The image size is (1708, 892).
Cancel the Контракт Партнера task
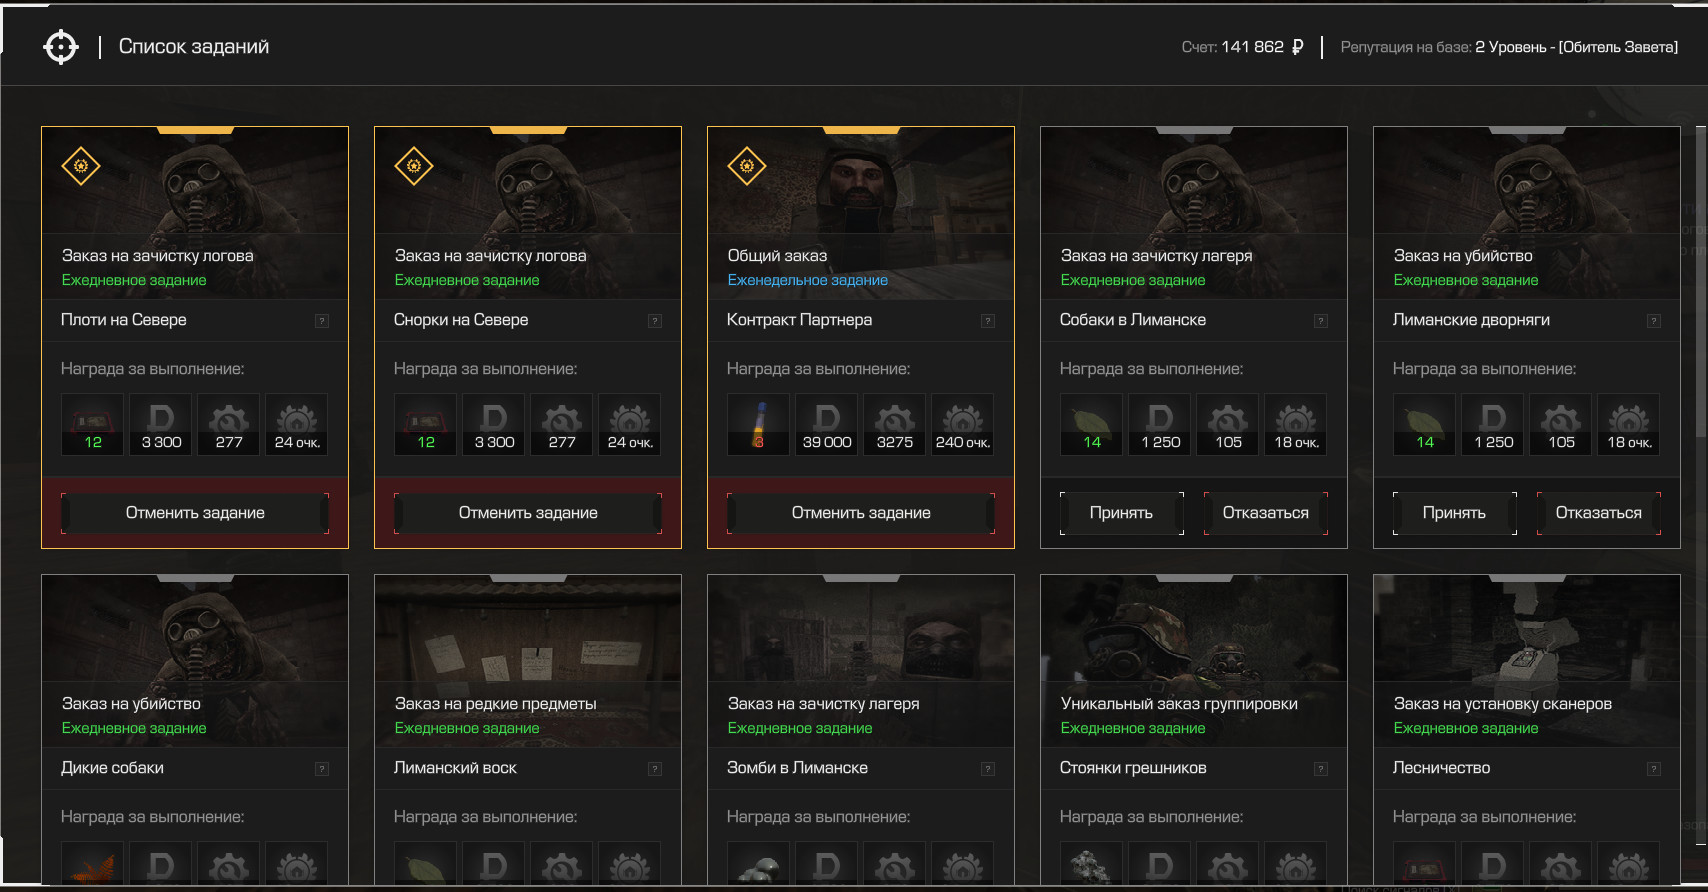click(x=861, y=513)
